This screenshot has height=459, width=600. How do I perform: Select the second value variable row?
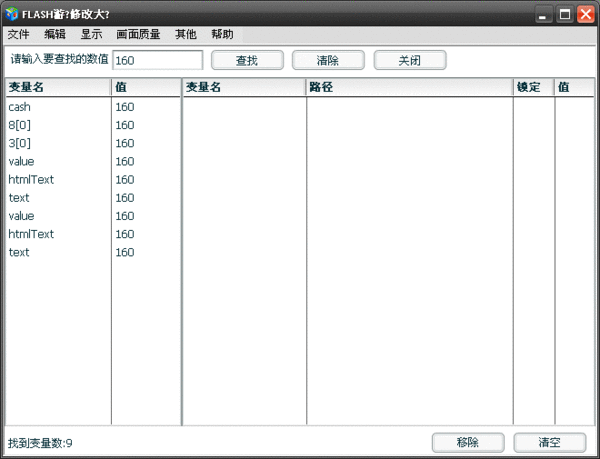[93, 216]
